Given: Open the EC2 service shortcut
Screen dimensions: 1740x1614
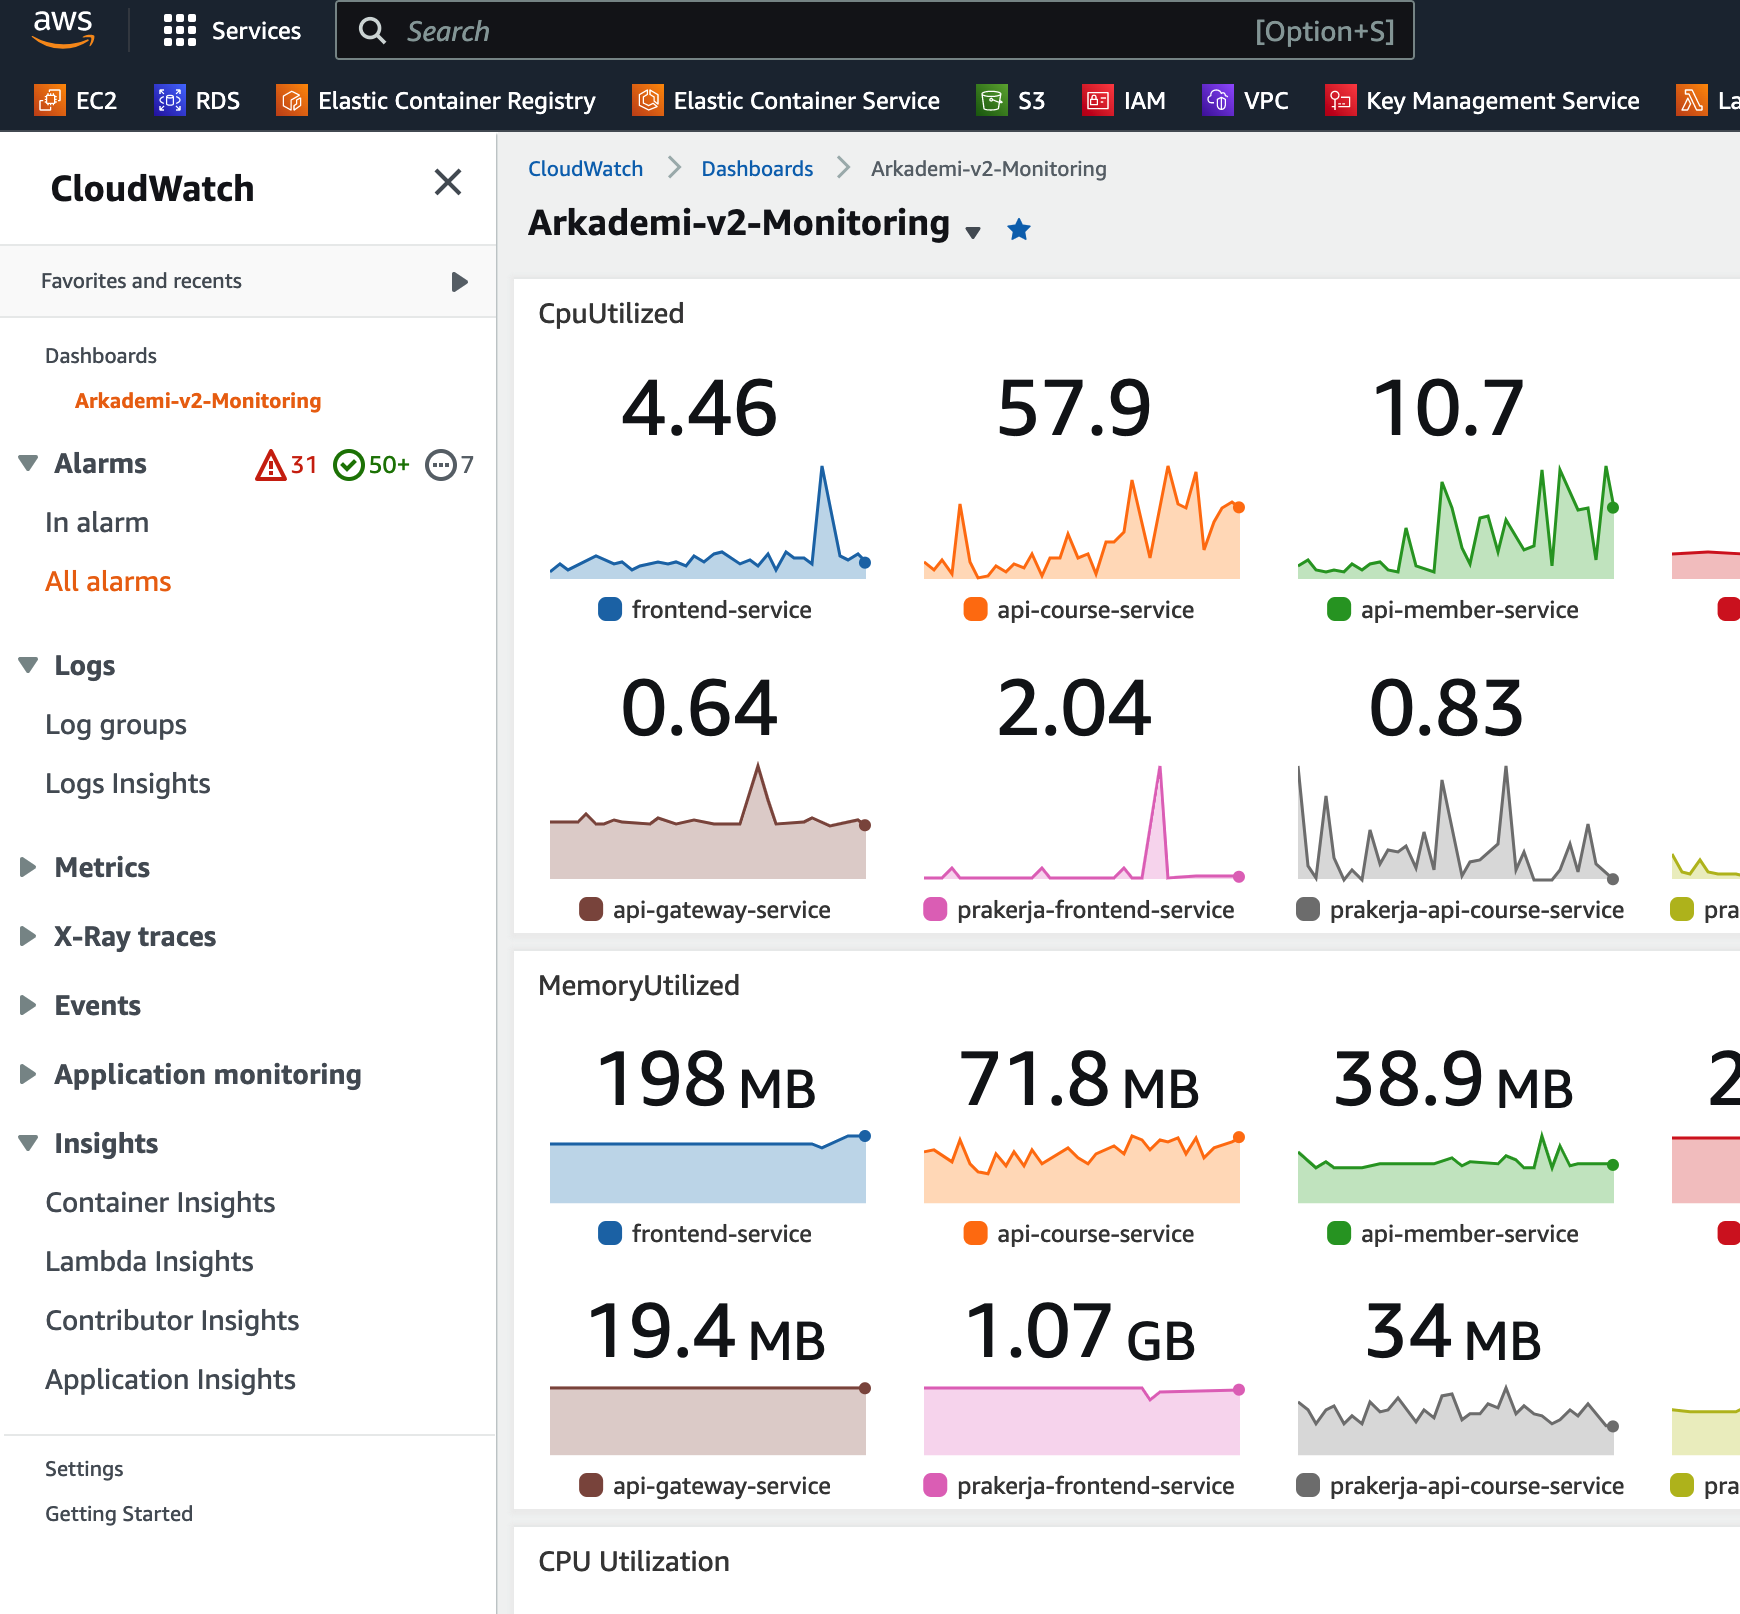Looking at the screenshot, I should coord(76,101).
